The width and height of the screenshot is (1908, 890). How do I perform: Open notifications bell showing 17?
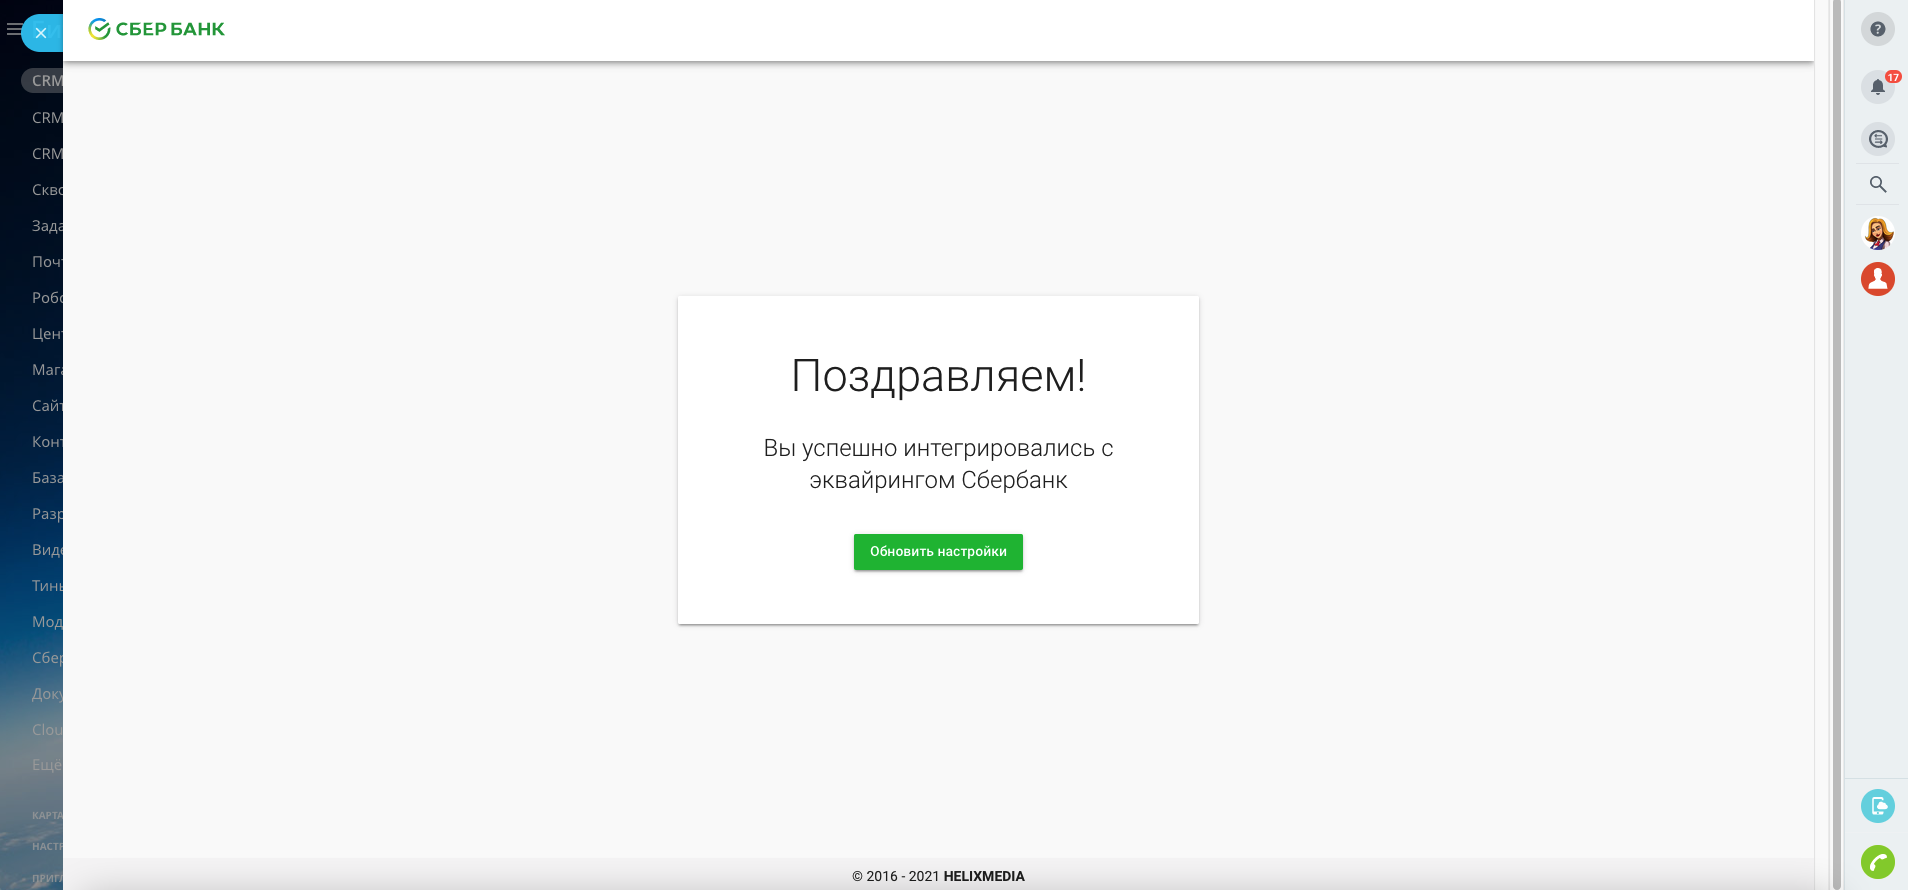1878,87
